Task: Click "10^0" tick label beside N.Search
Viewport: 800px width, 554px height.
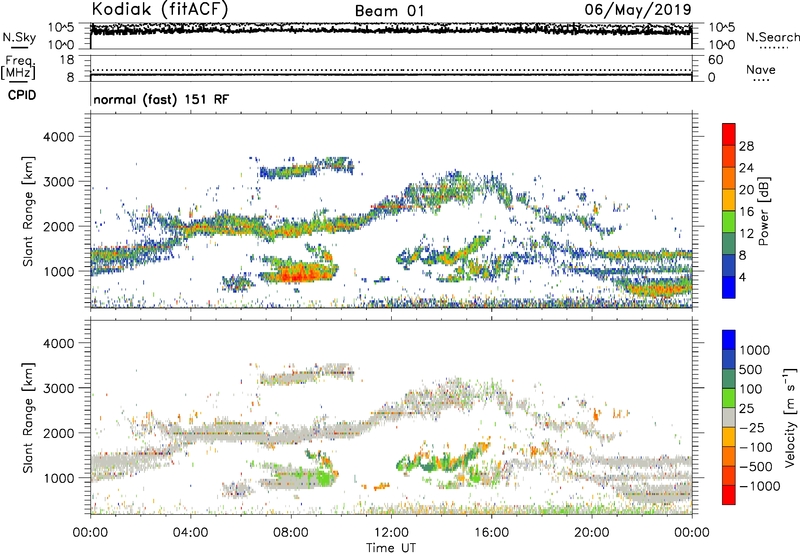Action: (x=721, y=45)
